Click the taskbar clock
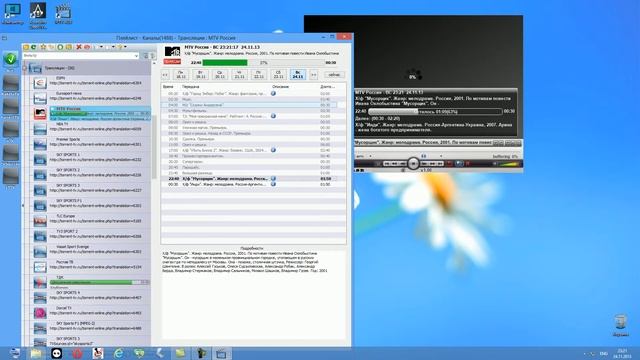Viewport: 640px width, 360px height. pyautogui.click(x=622, y=353)
